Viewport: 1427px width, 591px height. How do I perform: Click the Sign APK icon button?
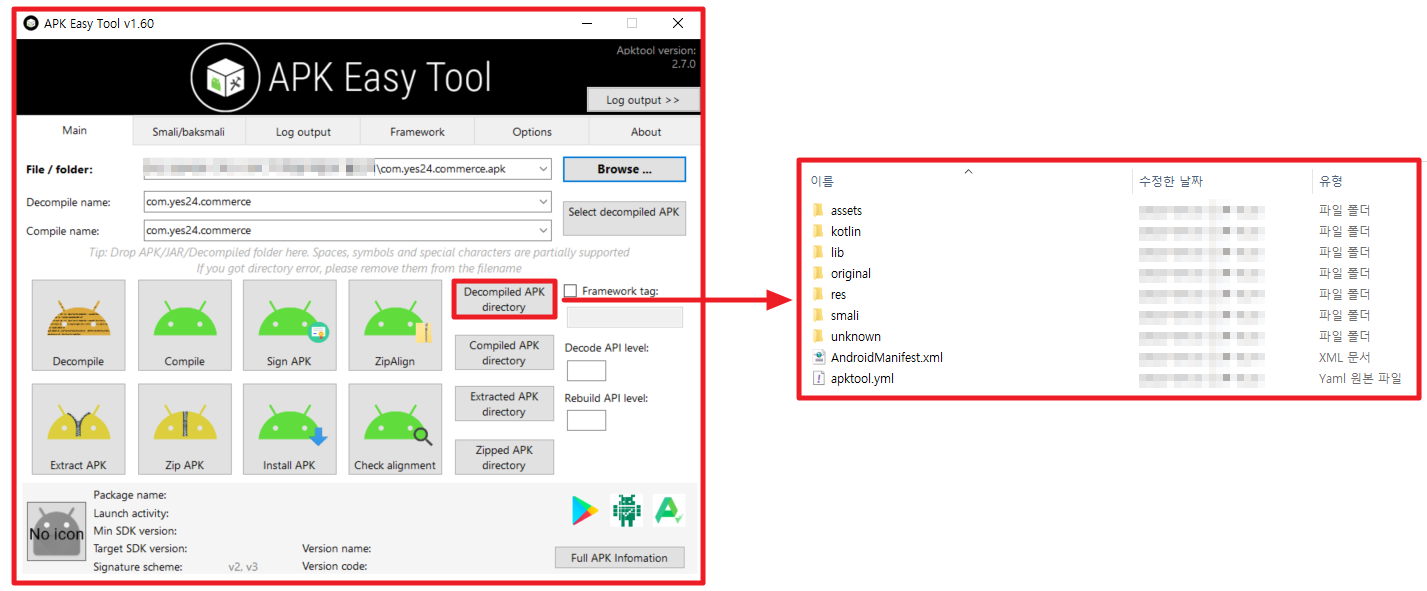point(290,326)
